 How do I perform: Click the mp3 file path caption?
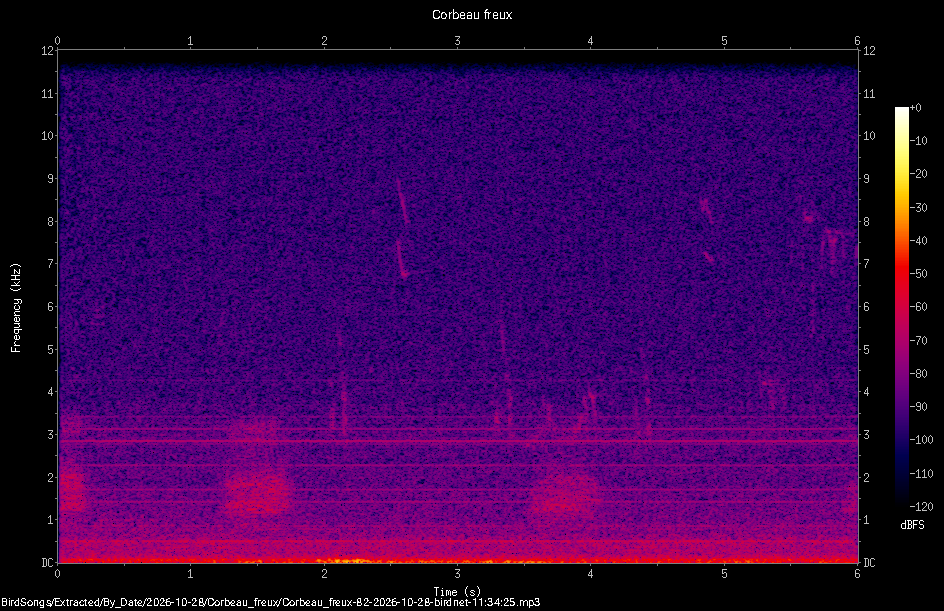tap(270, 602)
